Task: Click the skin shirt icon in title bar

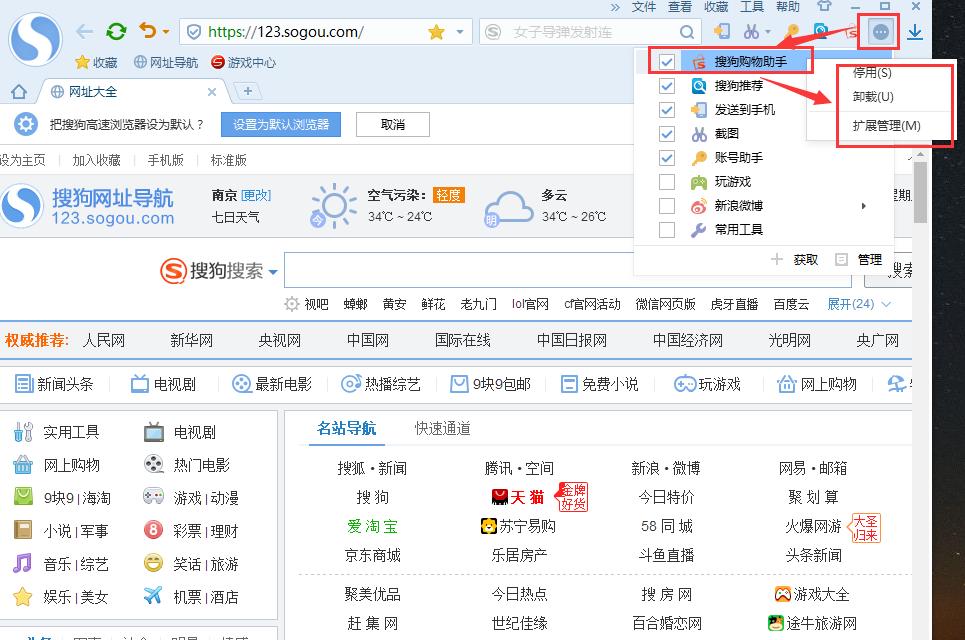Action: tap(824, 6)
